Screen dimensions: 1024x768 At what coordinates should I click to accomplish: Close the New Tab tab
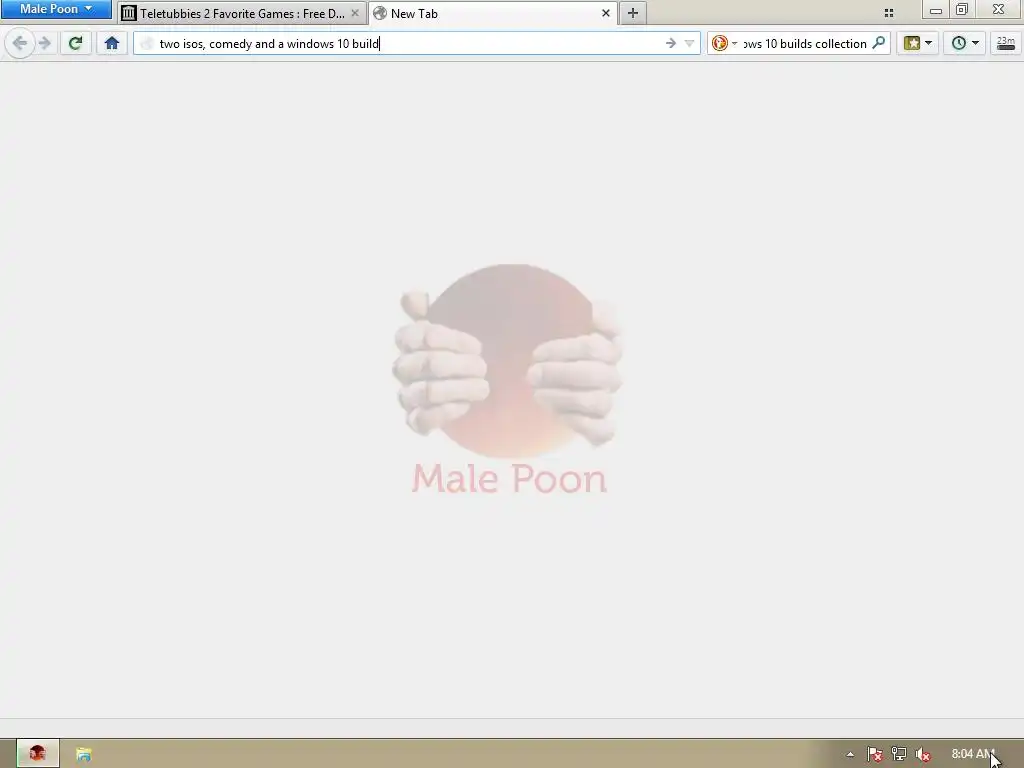click(x=605, y=13)
